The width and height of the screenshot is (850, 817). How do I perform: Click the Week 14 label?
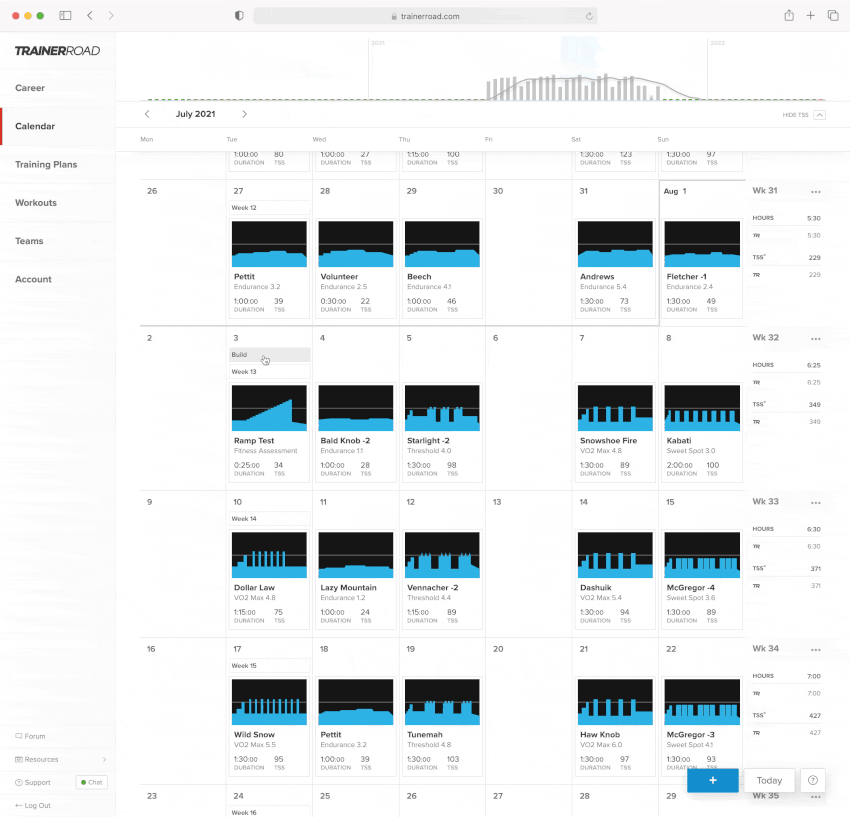tap(269, 519)
